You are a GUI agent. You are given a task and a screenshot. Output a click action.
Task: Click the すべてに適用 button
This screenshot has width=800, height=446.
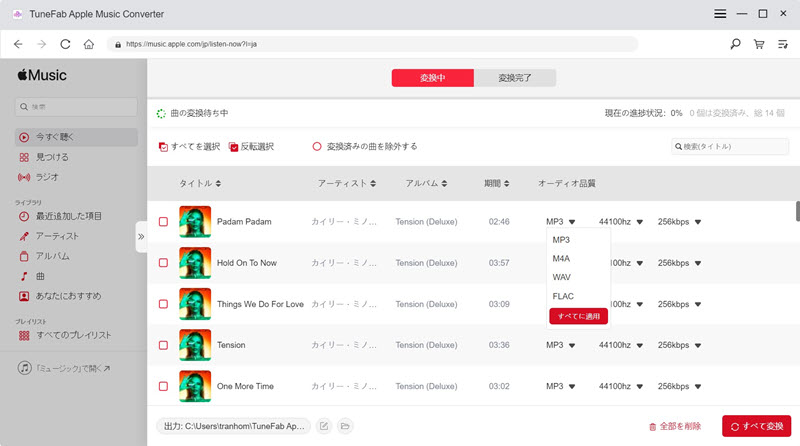tap(579, 316)
